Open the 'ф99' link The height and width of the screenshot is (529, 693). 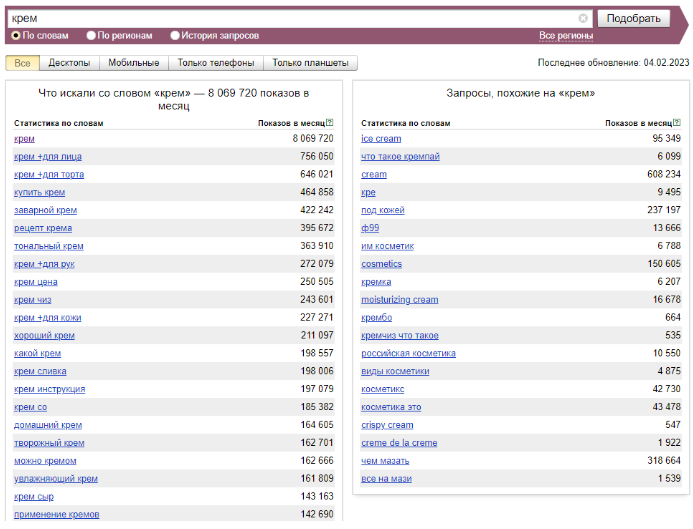pyautogui.click(x=370, y=228)
